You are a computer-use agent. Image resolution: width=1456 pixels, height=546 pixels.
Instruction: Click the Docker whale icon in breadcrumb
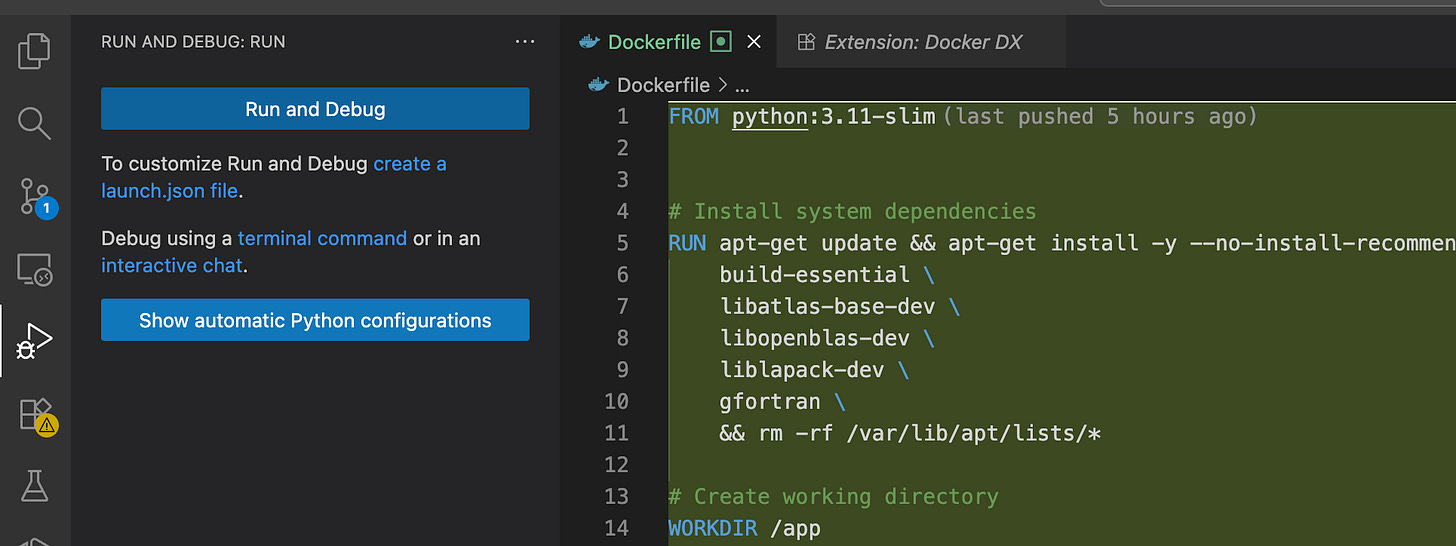tap(599, 85)
